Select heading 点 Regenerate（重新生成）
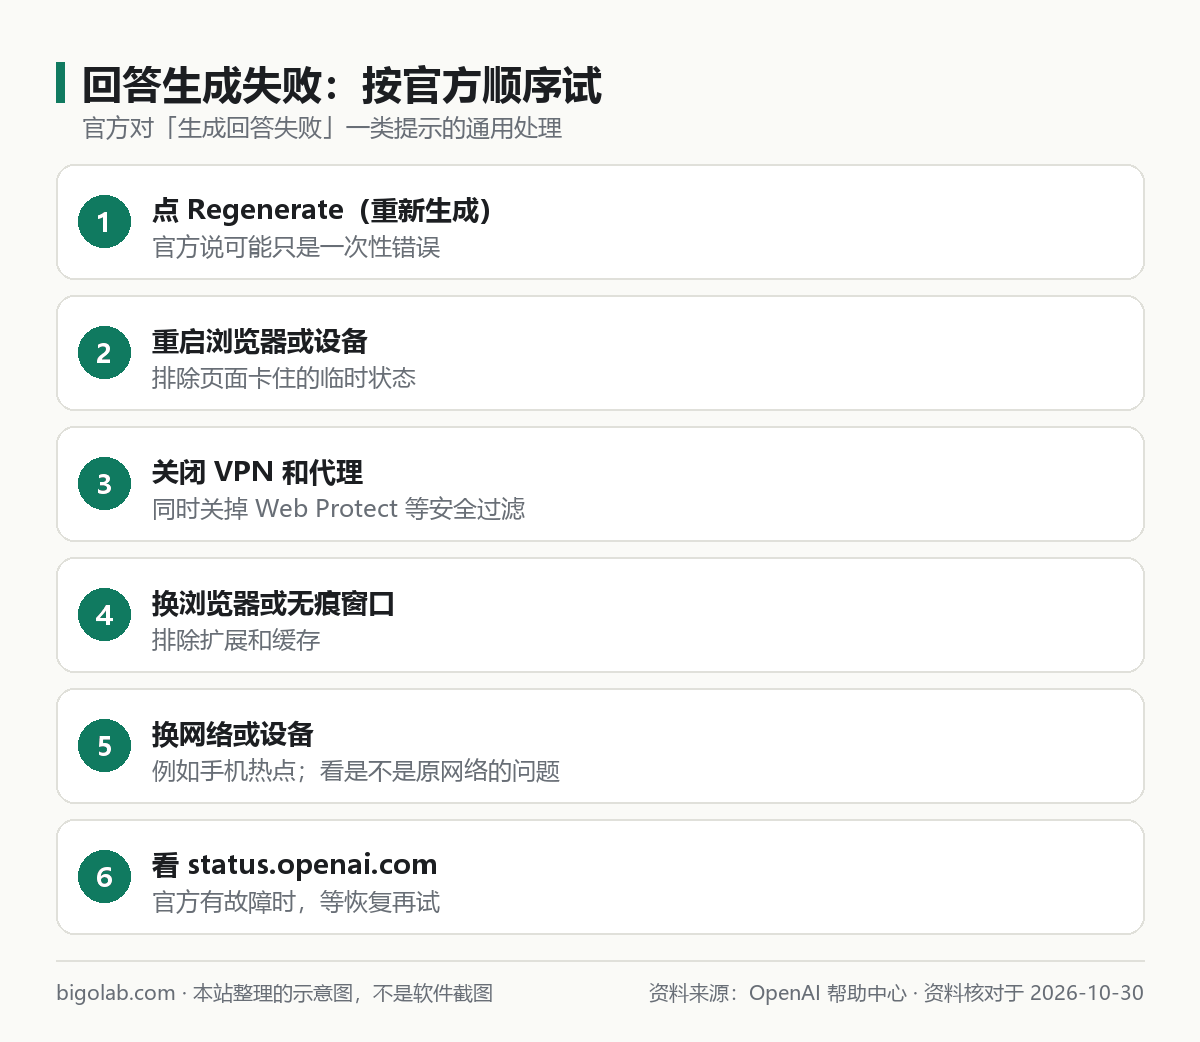 click(x=321, y=210)
